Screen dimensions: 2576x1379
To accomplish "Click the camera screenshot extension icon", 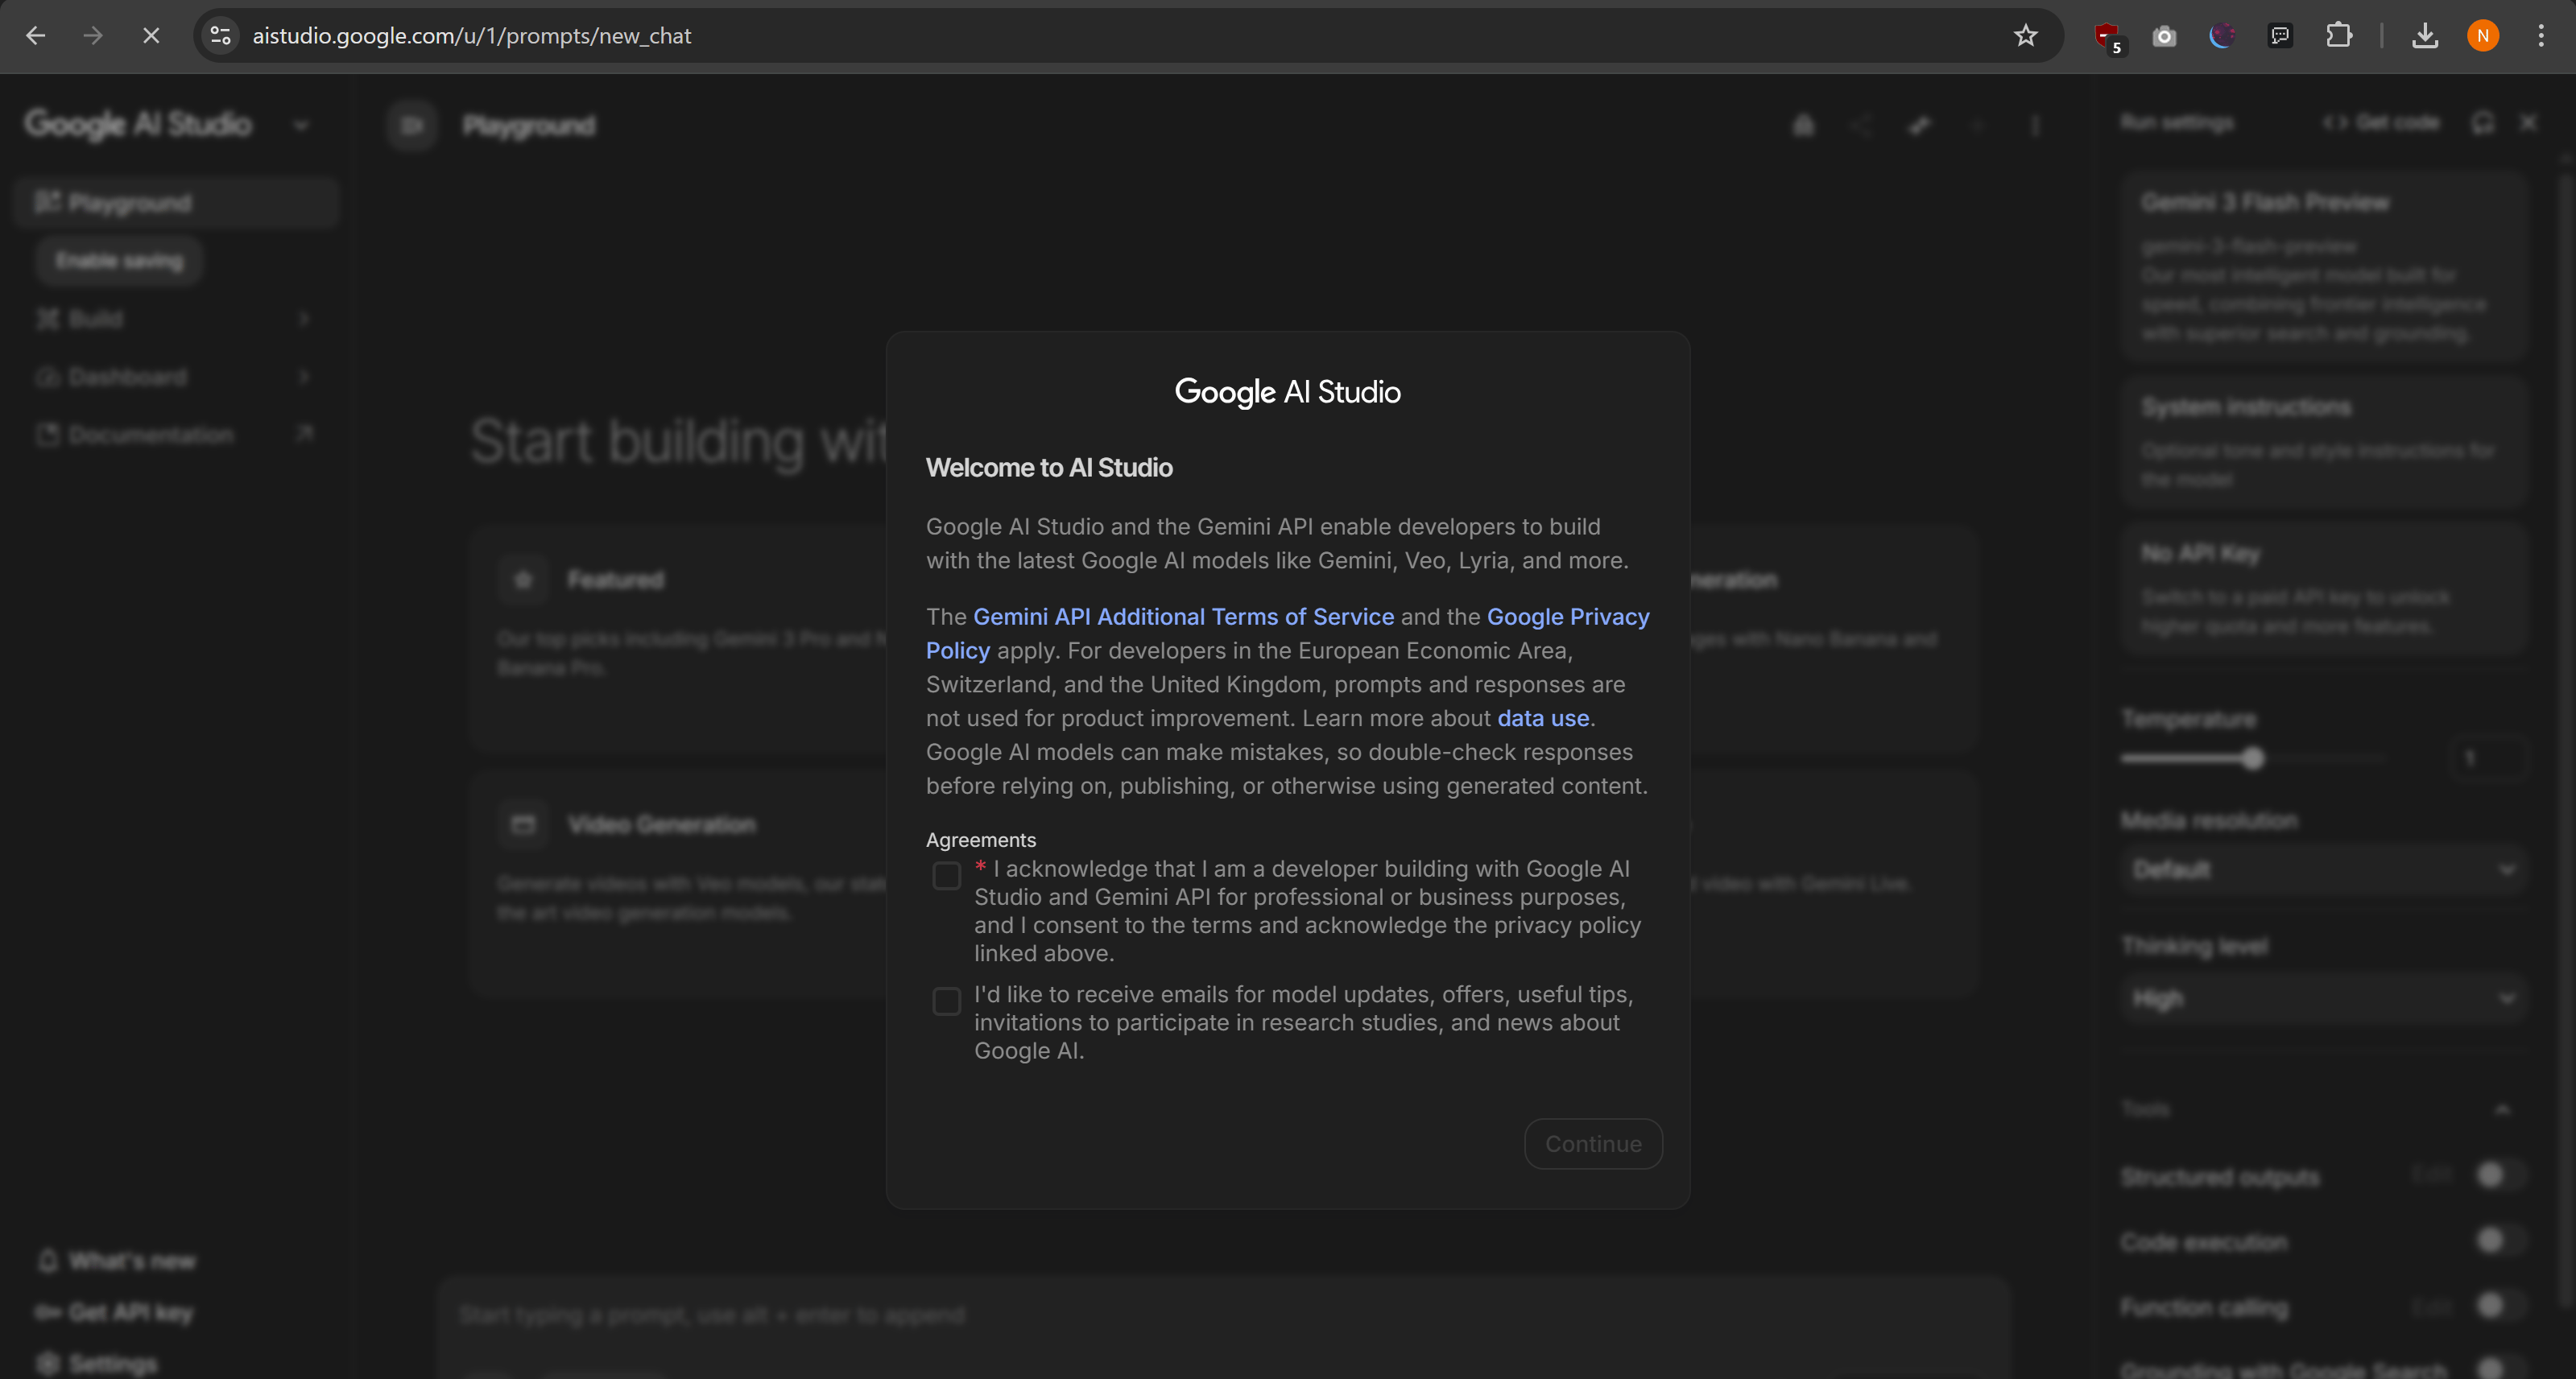I will 2164,36.
